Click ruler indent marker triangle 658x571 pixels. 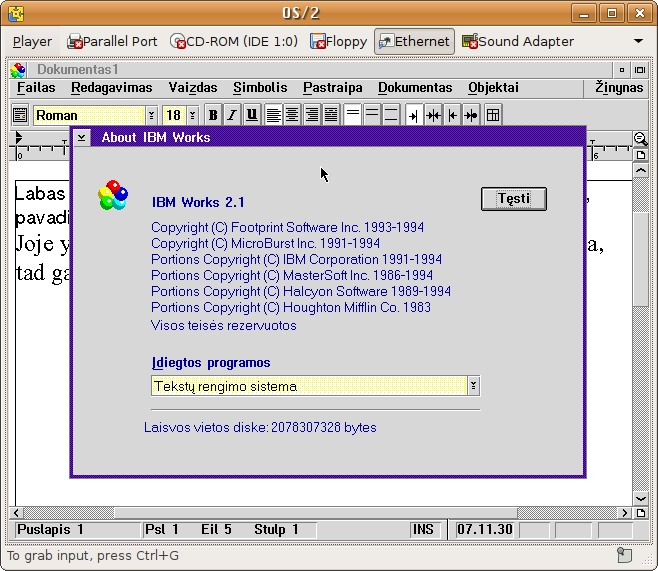(18, 137)
